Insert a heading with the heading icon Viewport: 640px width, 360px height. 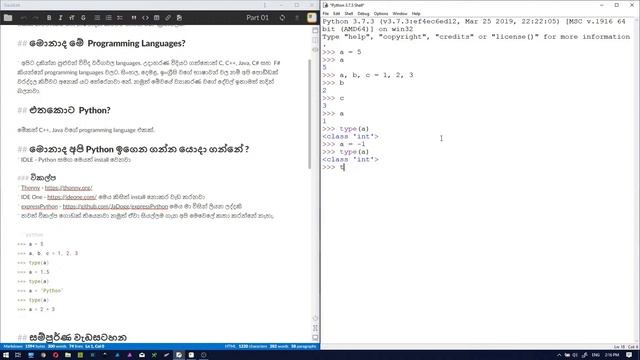(x=72, y=18)
